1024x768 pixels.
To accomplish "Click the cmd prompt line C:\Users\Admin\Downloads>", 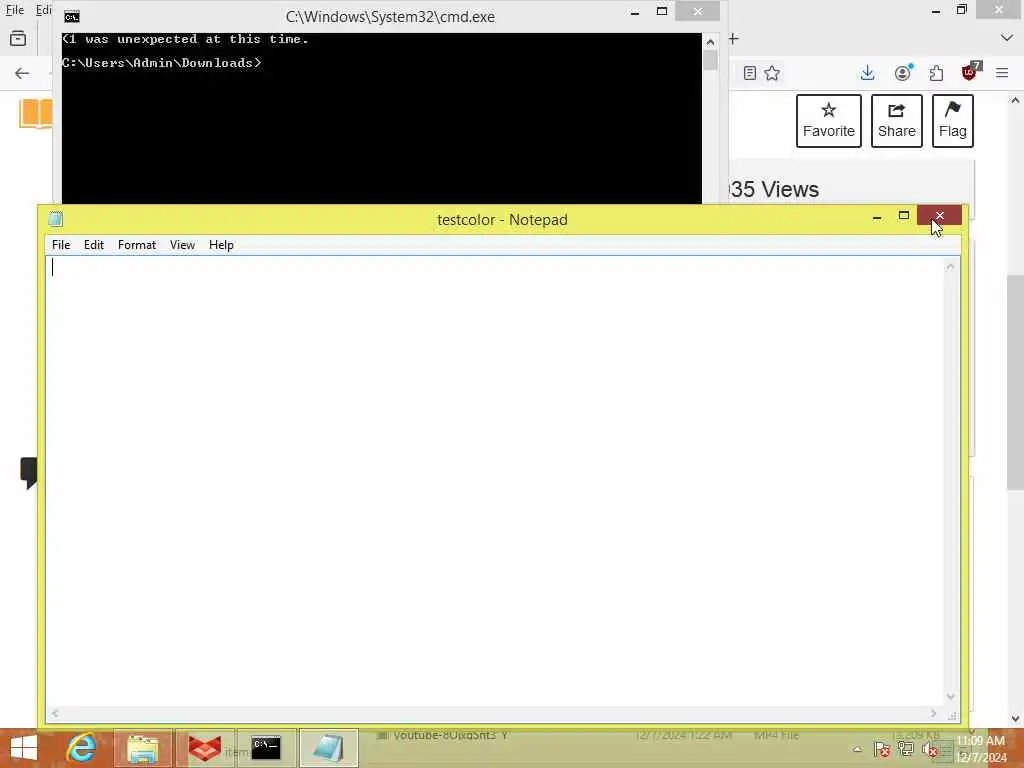I will click(161, 63).
